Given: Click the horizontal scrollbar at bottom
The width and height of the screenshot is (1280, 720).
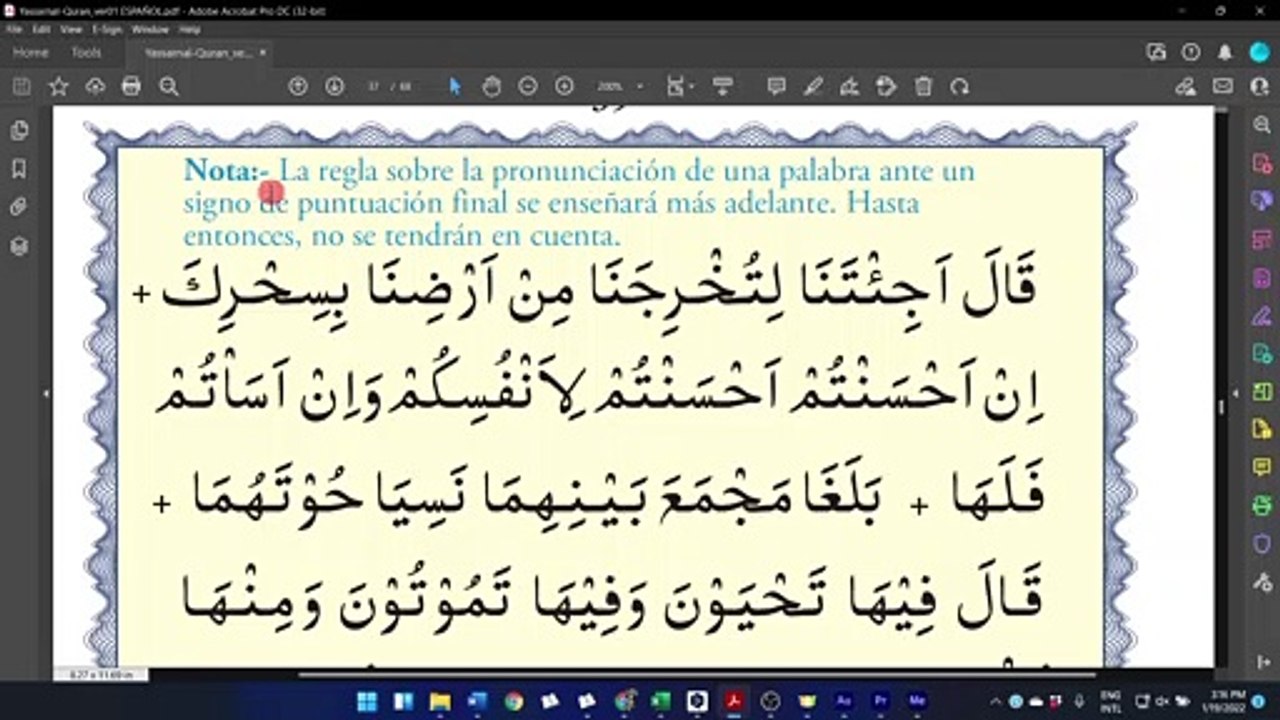Looking at the screenshot, I should [x=697, y=675].
